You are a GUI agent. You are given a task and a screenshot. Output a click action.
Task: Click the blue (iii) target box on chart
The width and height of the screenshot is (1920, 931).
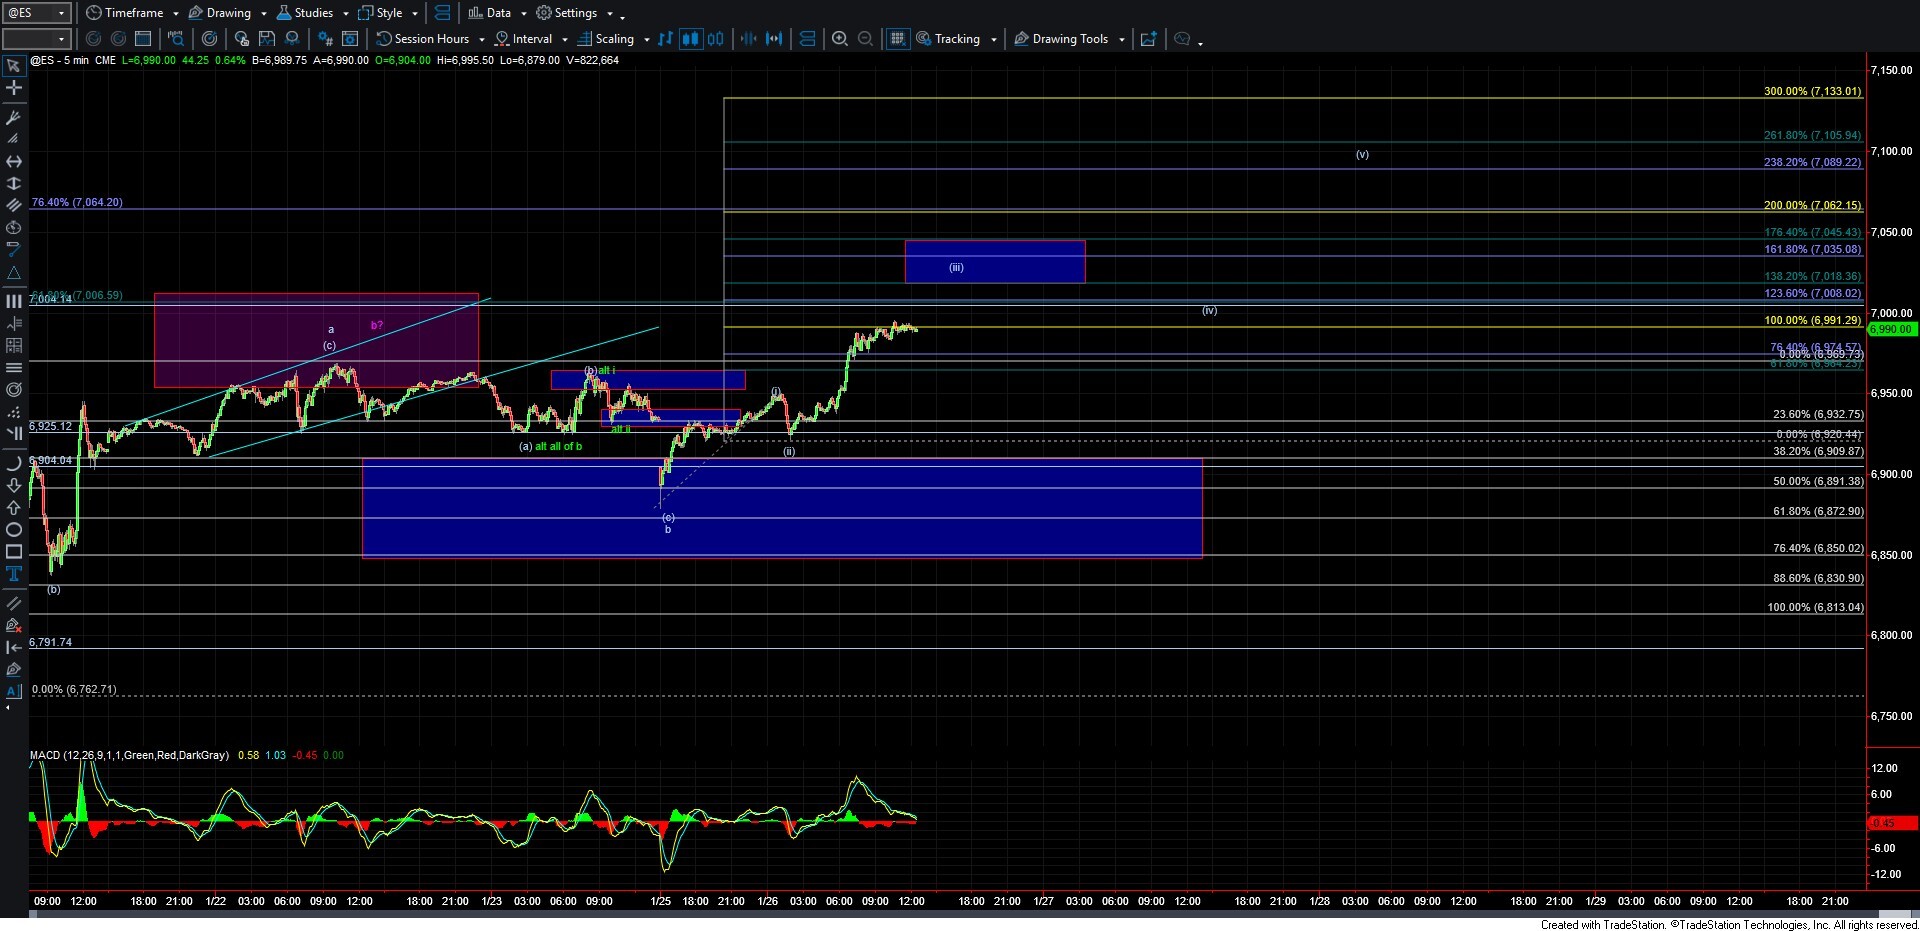pyautogui.click(x=994, y=261)
